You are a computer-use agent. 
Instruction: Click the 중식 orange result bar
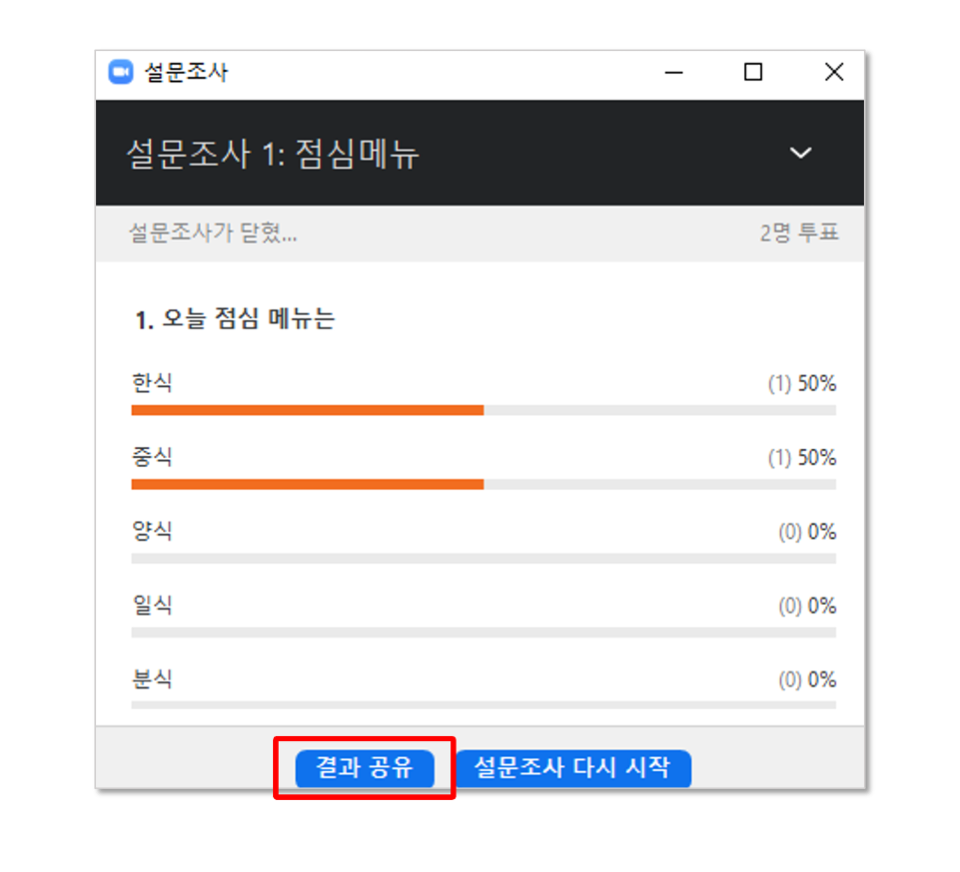click(307, 484)
